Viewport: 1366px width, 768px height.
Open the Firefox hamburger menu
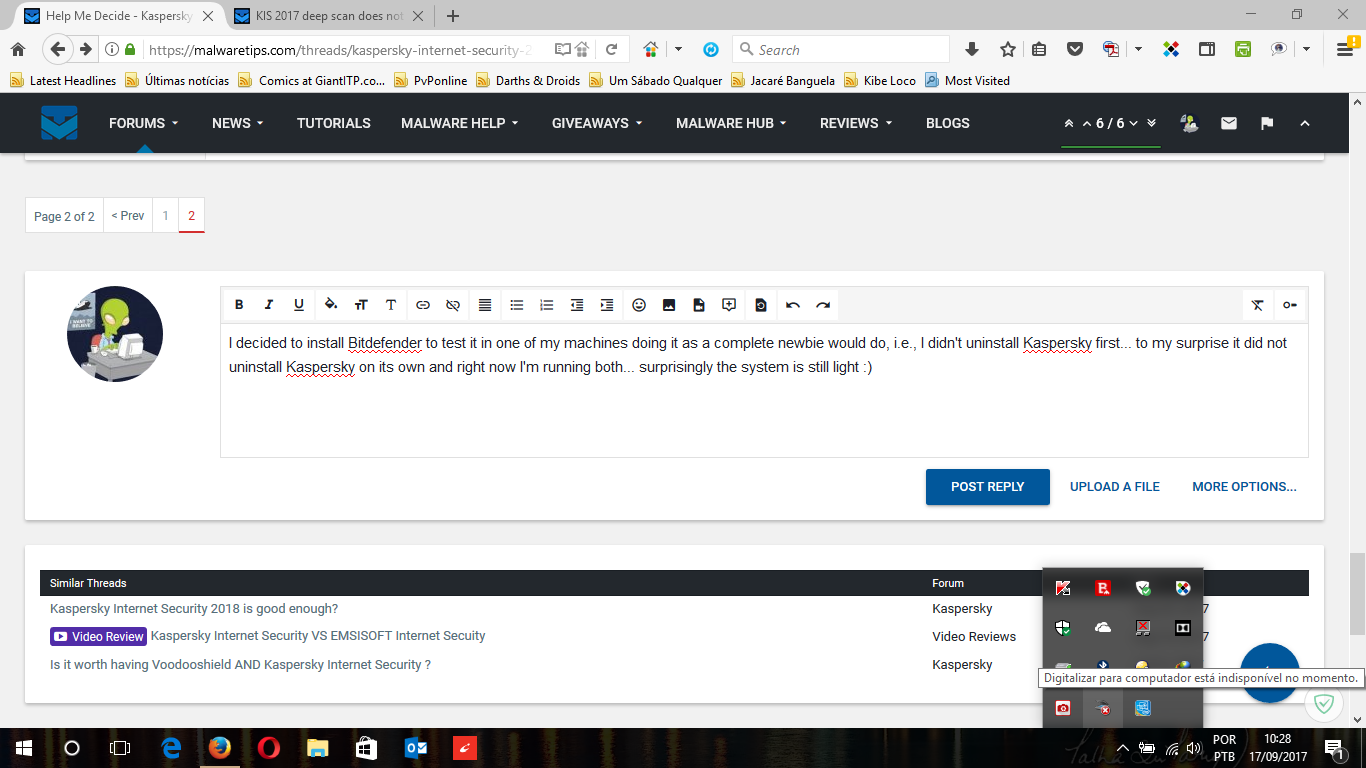[1345, 50]
